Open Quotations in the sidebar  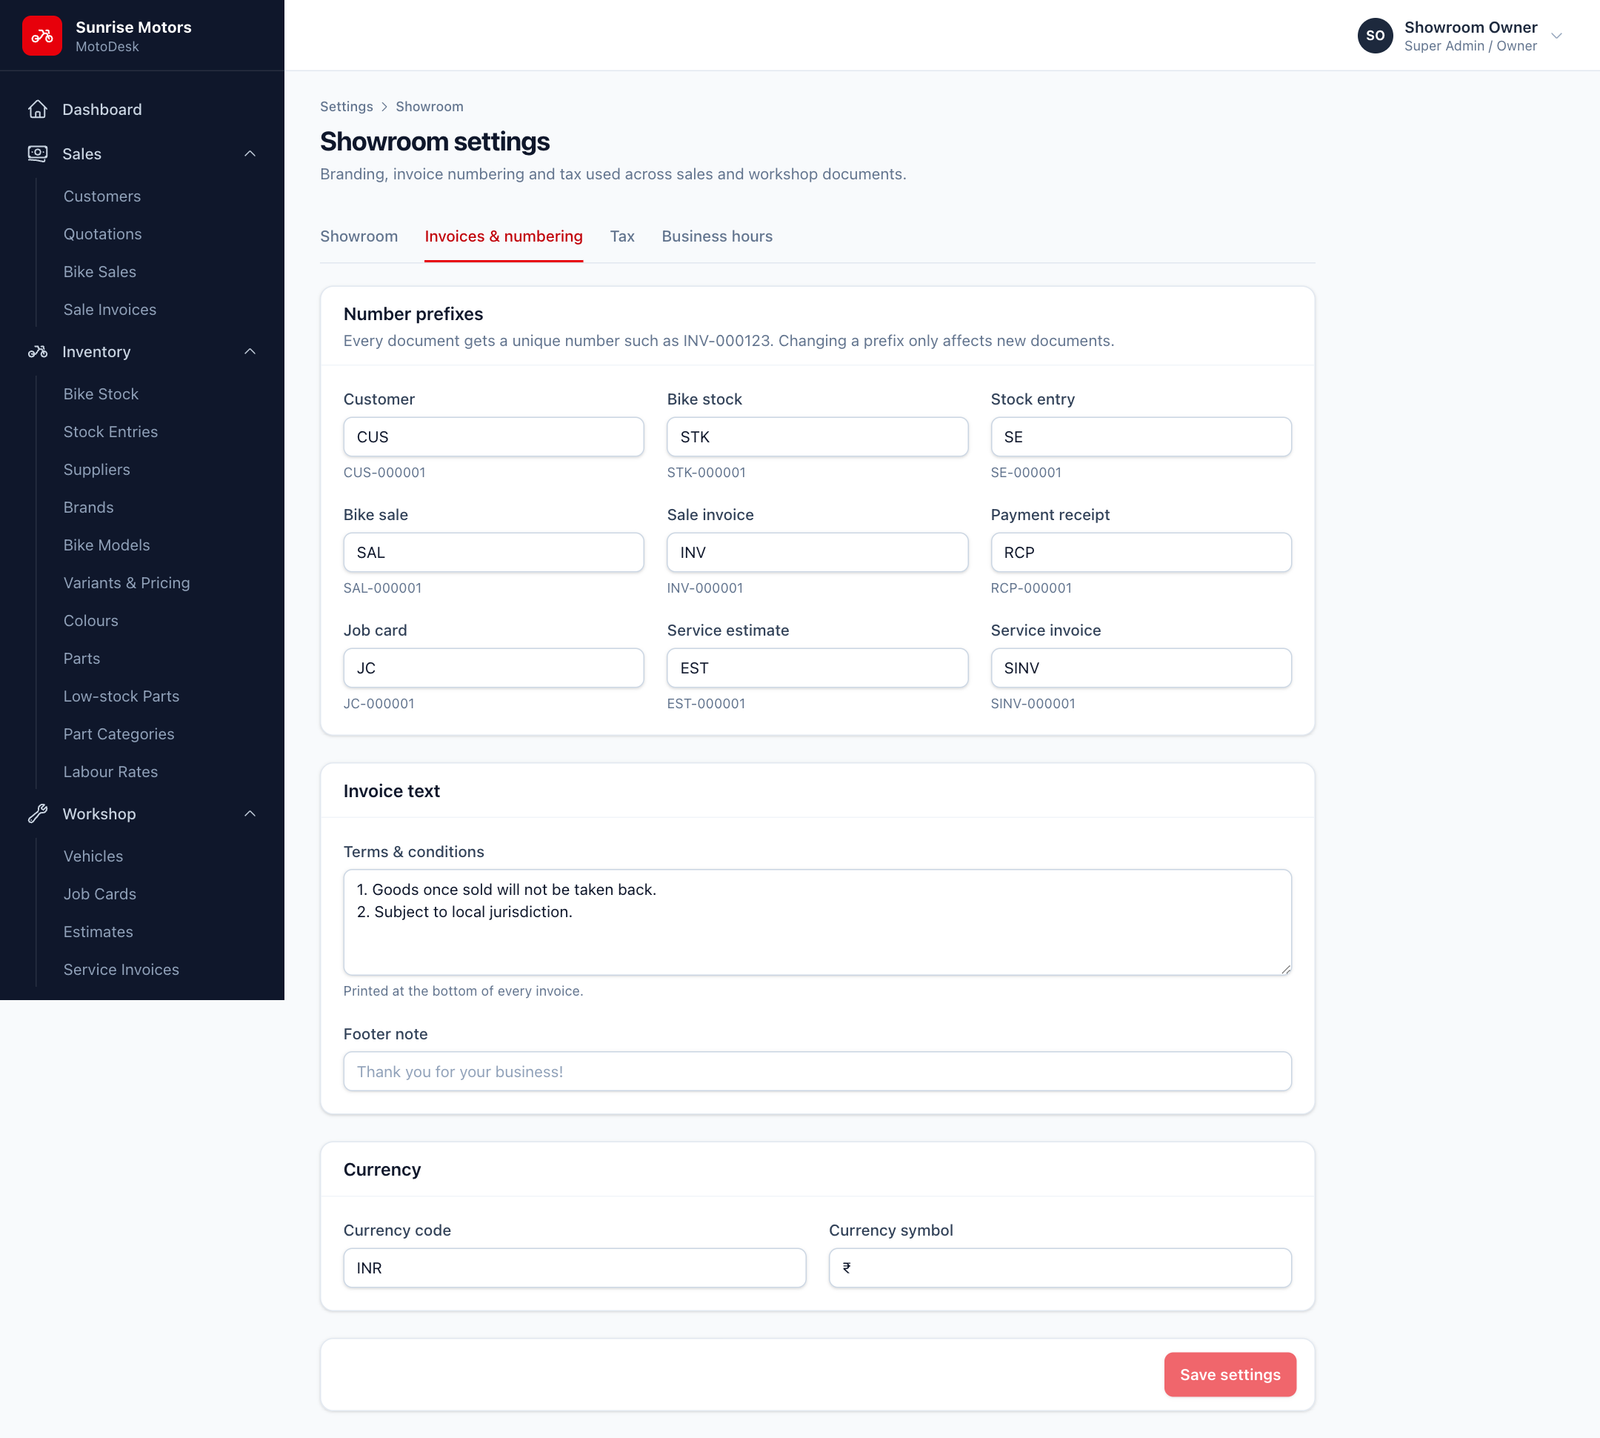tap(103, 234)
